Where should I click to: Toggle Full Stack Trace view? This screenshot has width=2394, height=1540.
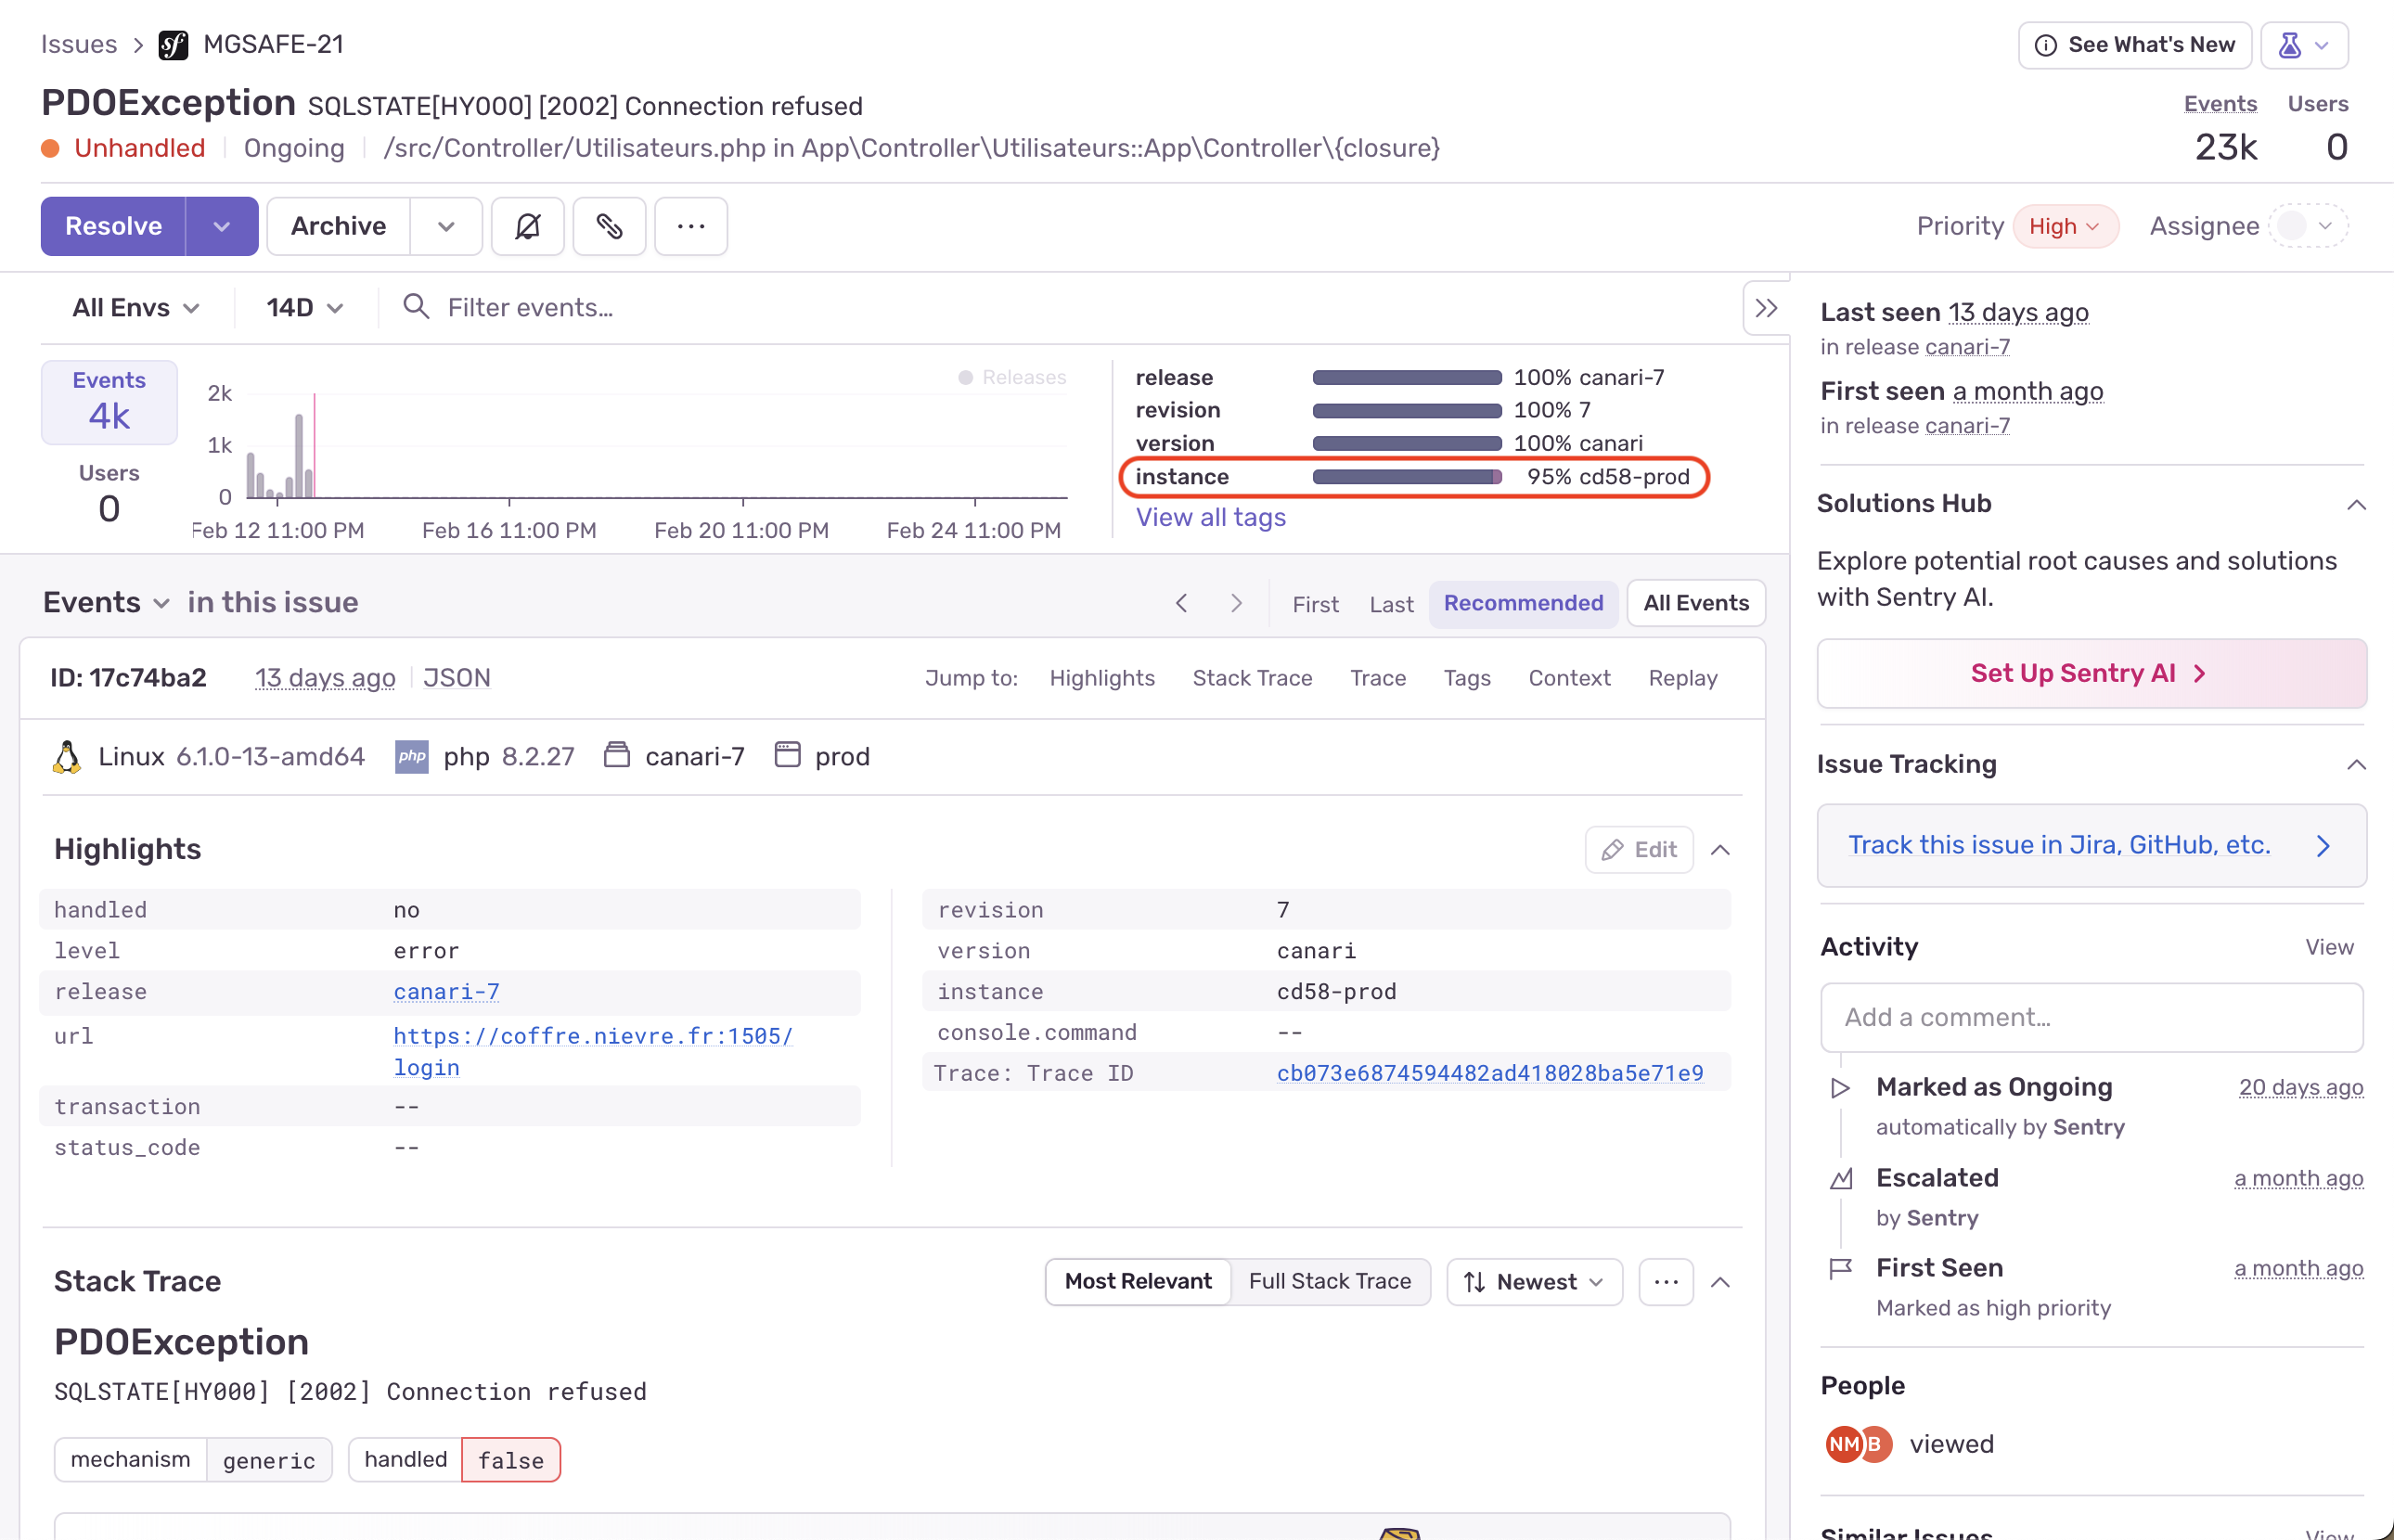pos(1330,1282)
